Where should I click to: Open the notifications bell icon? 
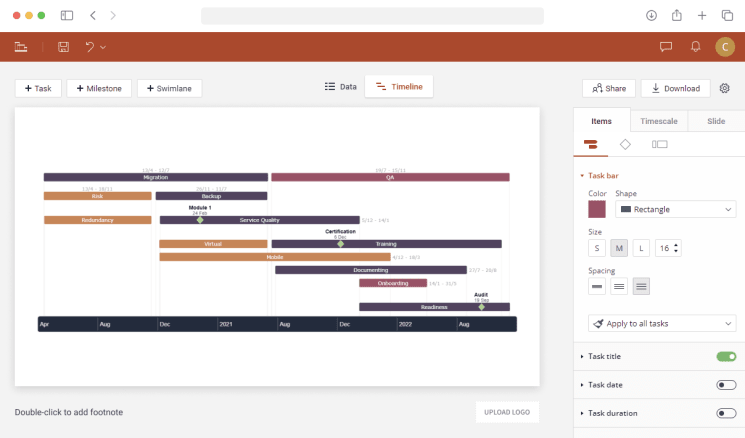click(695, 47)
